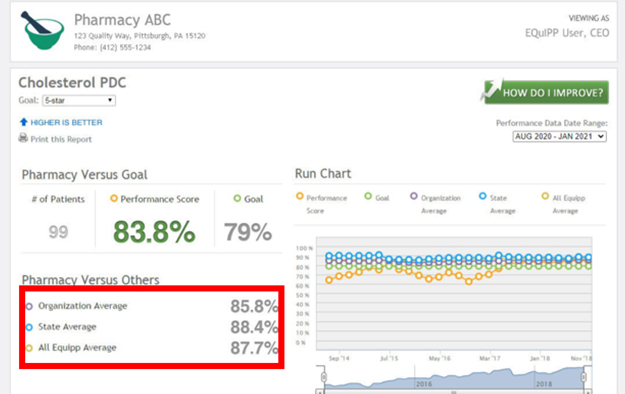The image size is (625, 394).
Task: Click the printer icon beside Print this Report
Action: tap(23, 138)
